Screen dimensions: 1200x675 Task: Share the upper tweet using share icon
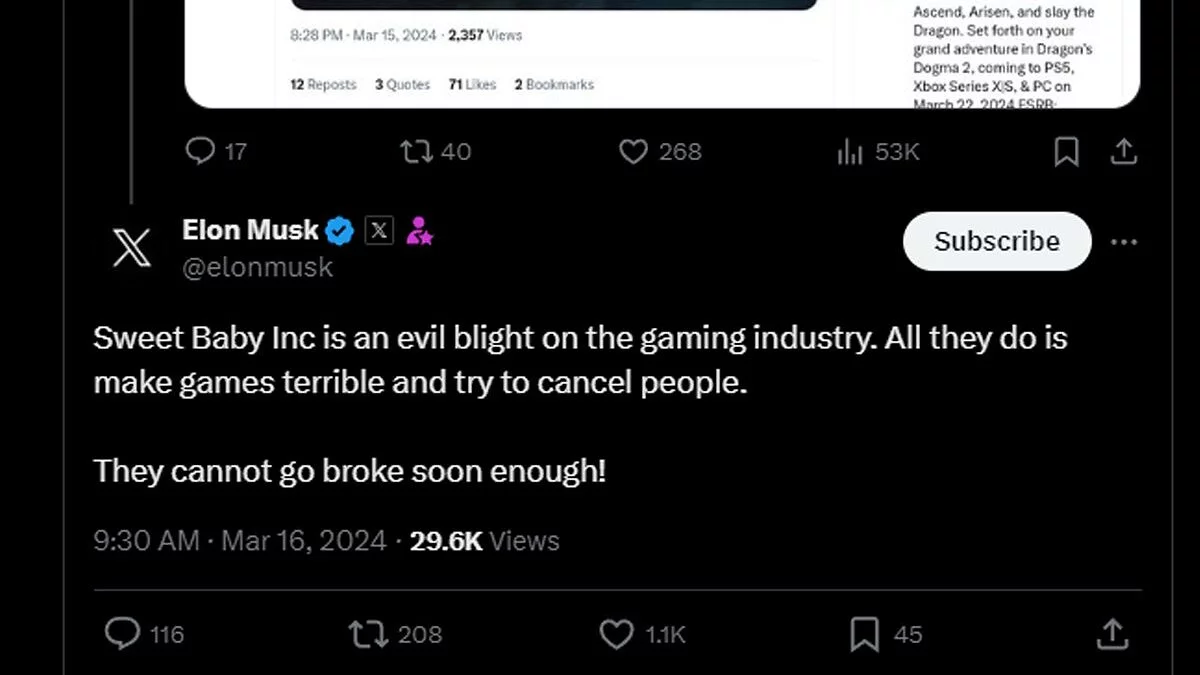(x=1123, y=151)
